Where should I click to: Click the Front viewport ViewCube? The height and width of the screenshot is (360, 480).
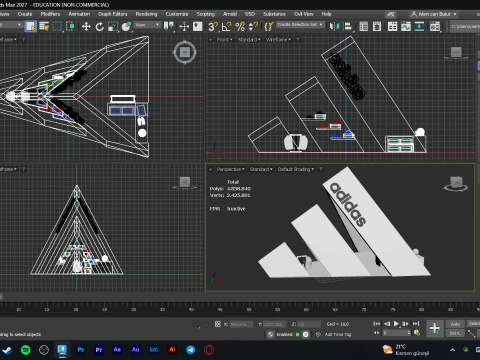pos(456,53)
